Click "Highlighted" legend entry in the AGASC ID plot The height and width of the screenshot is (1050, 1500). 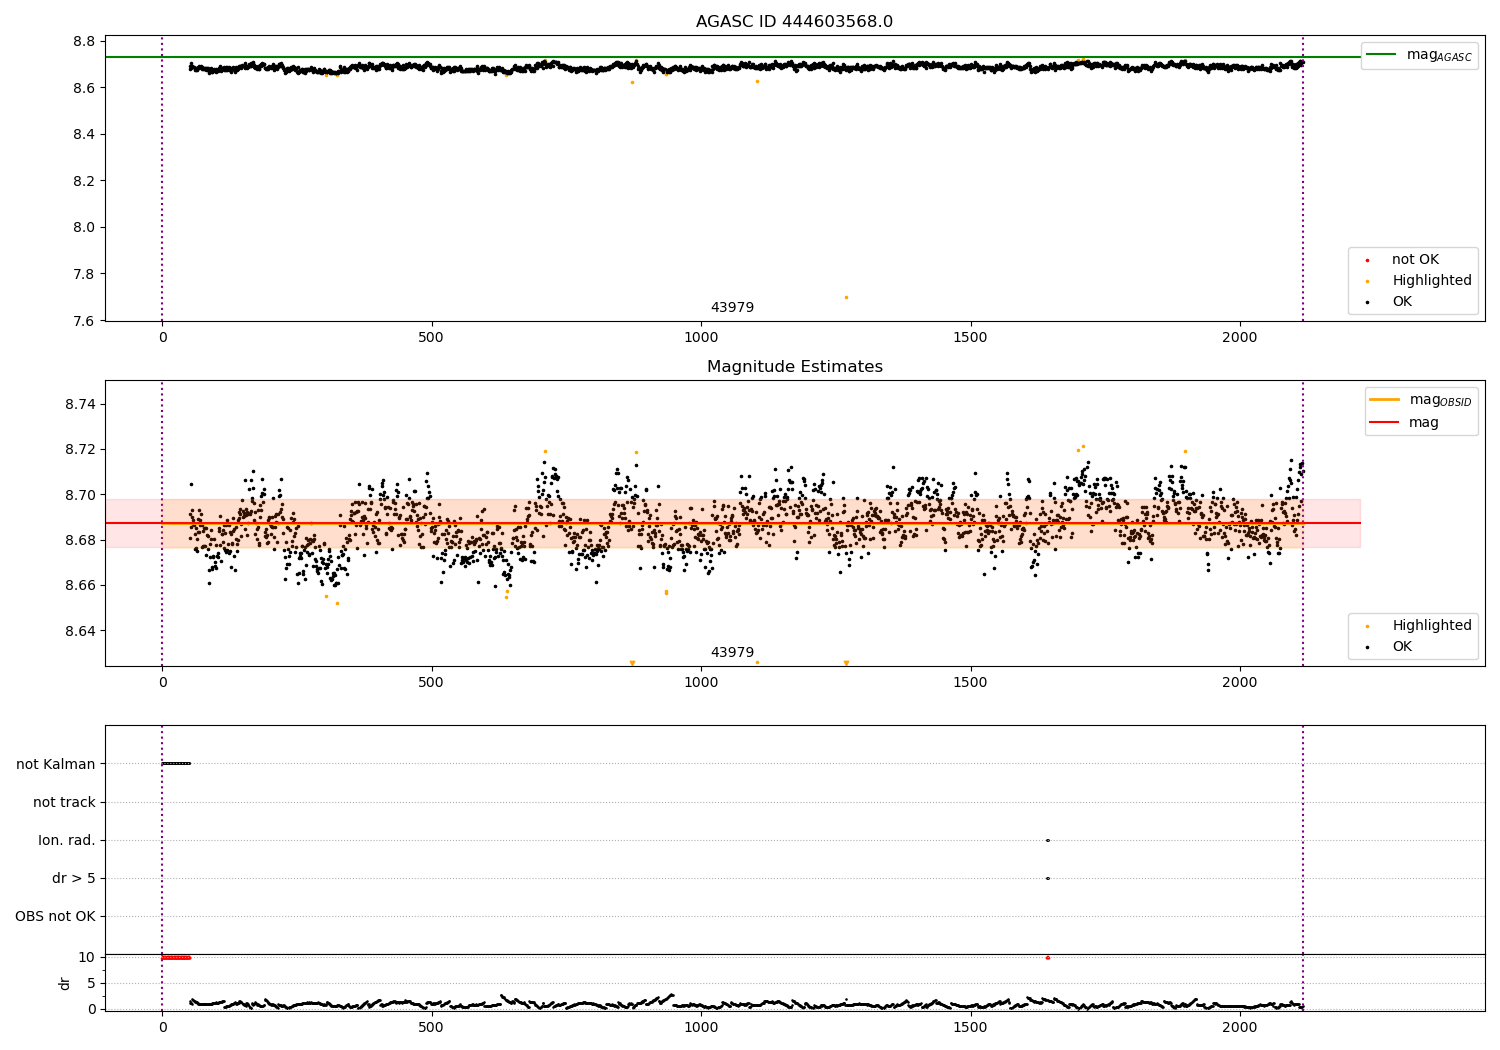click(1417, 281)
